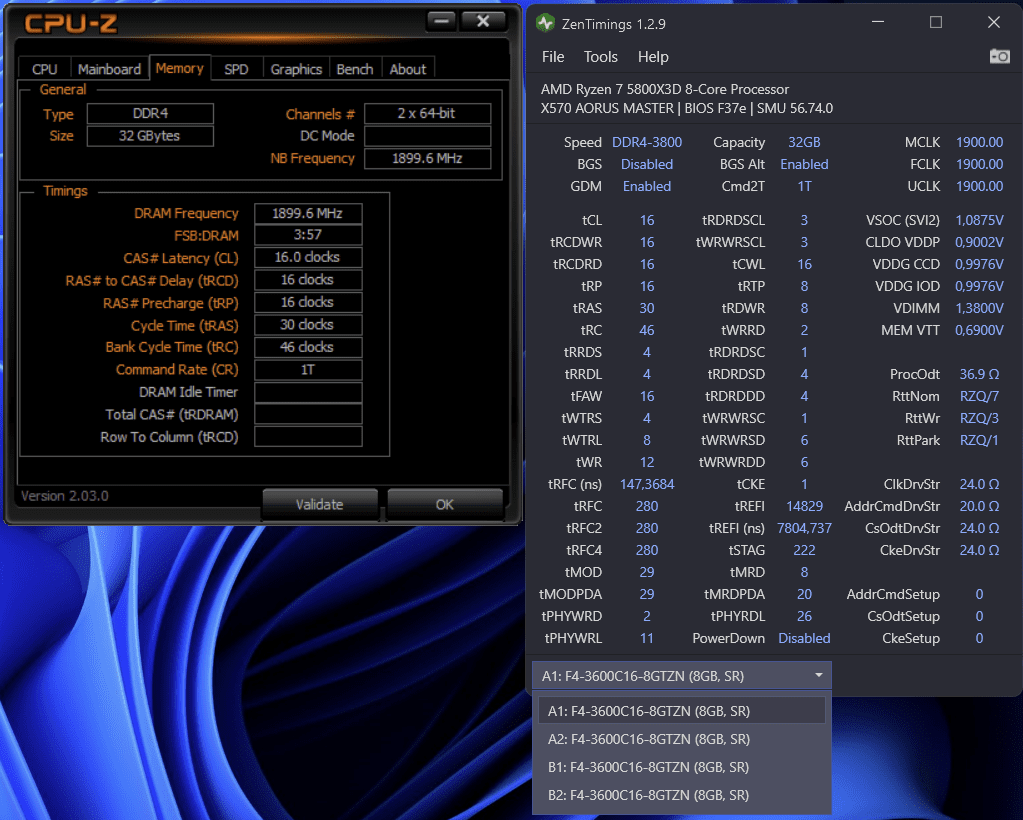Click the MCLK value 1900.00
1023x820 pixels.
(979, 142)
